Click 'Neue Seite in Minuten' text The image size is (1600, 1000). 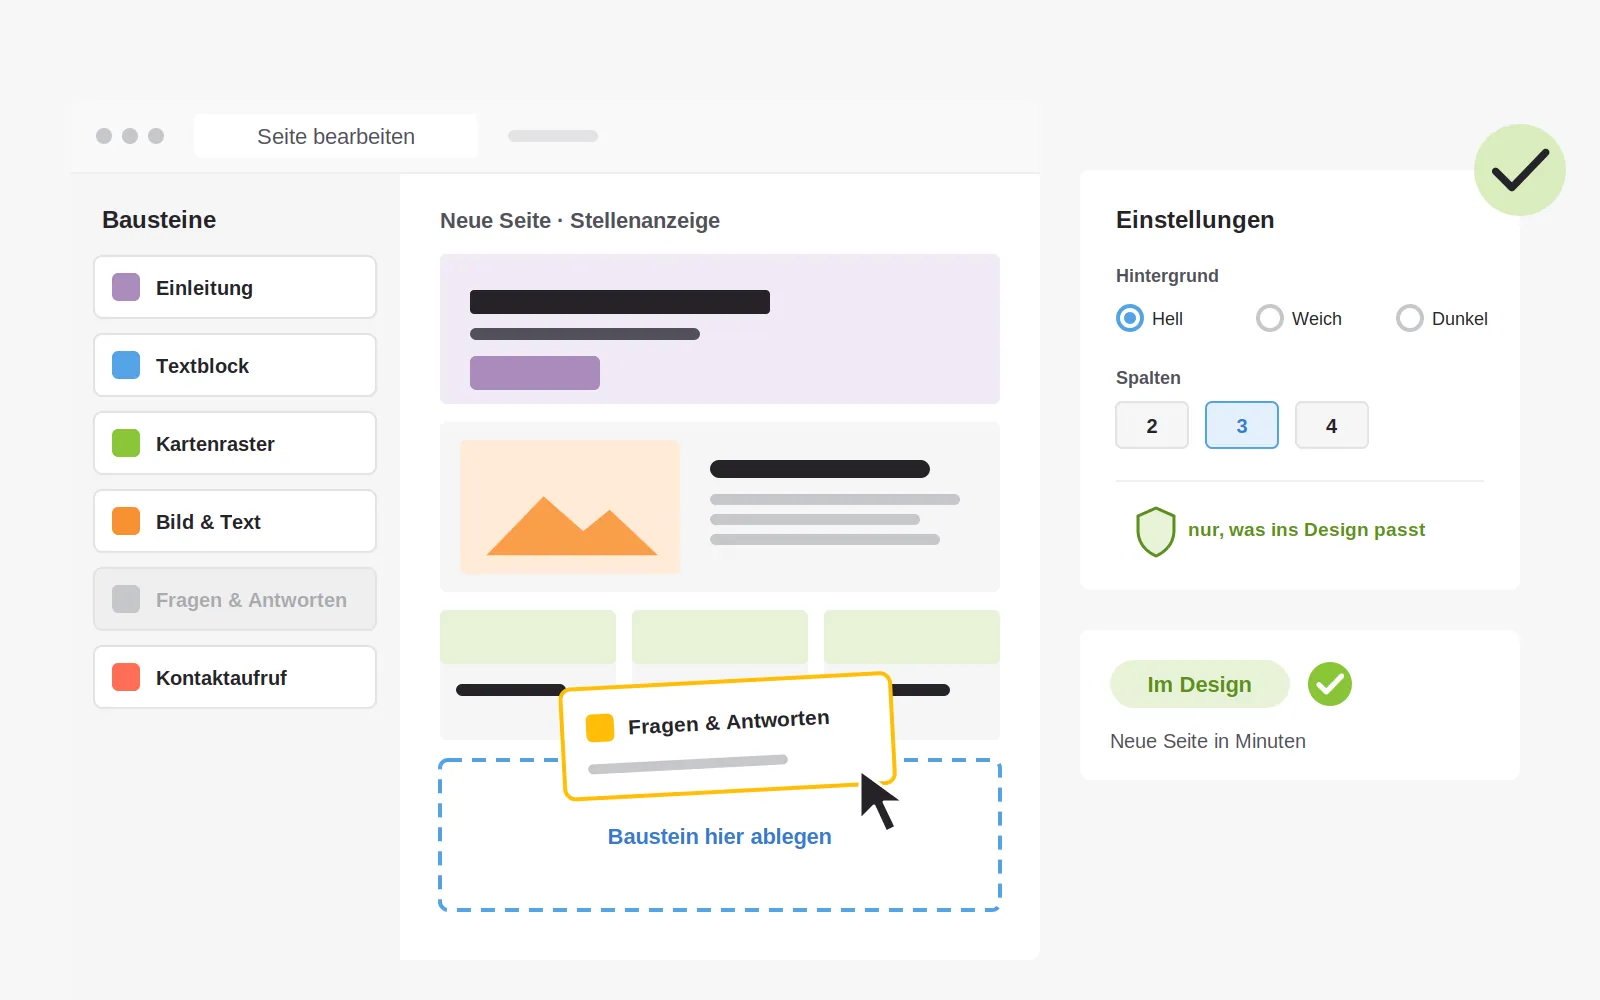pos(1208,741)
